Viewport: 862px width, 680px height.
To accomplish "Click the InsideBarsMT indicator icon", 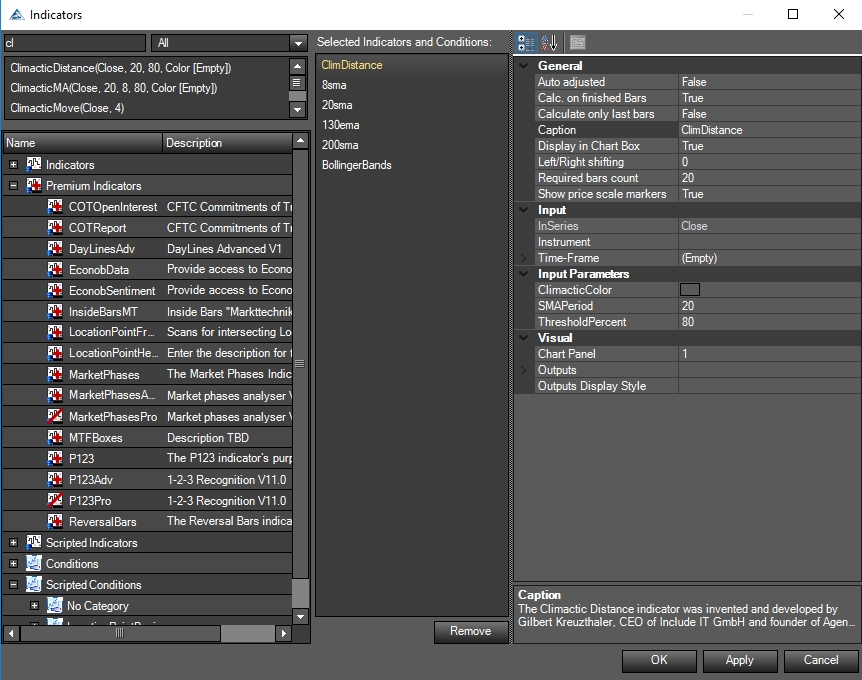I will tap(55, 312).
